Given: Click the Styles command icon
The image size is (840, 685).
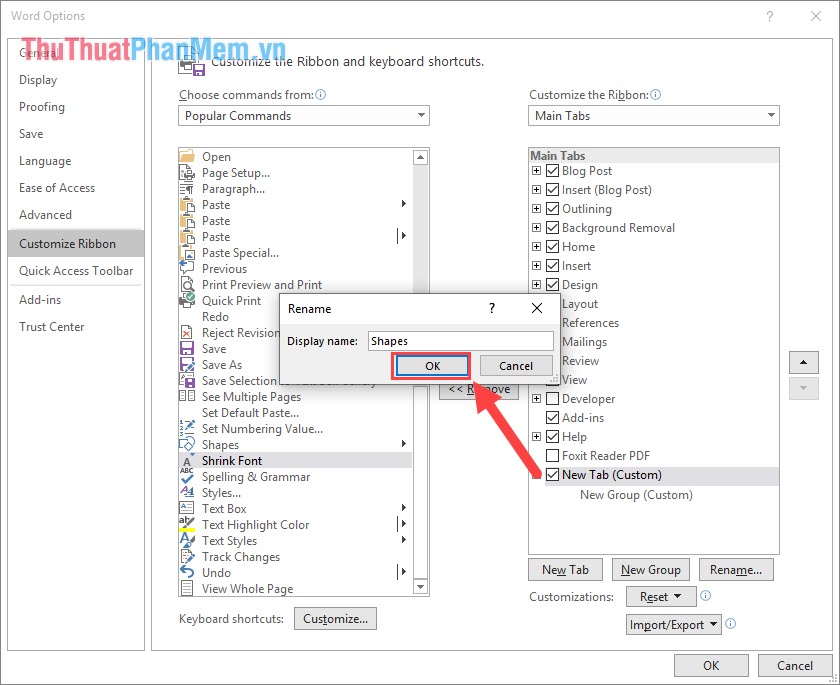Looking at the screenshot, I should click(187, 493).
